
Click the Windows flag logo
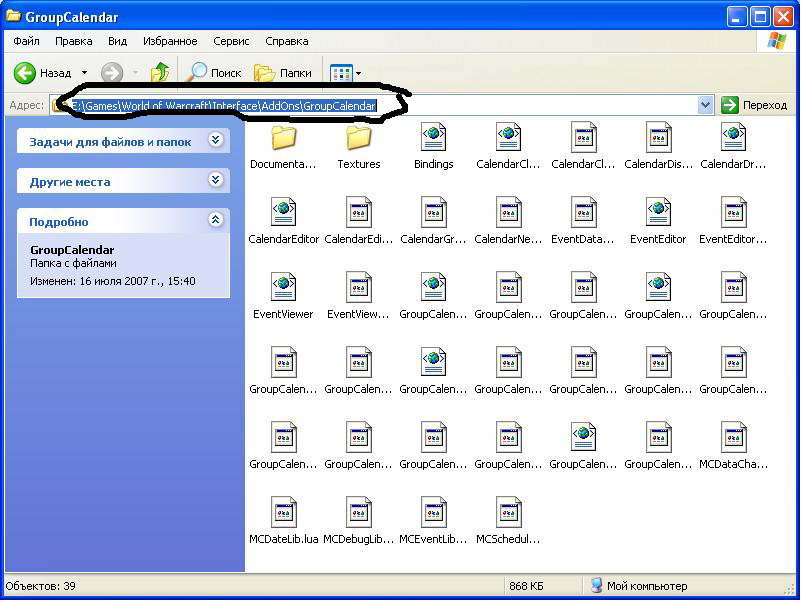click(777, 41)
